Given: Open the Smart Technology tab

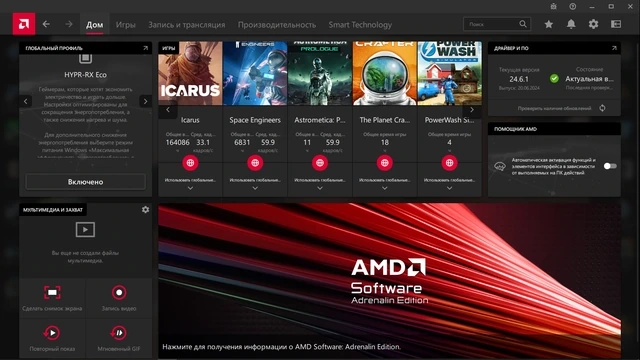Looking at the screenshot, I should (360, 24).
